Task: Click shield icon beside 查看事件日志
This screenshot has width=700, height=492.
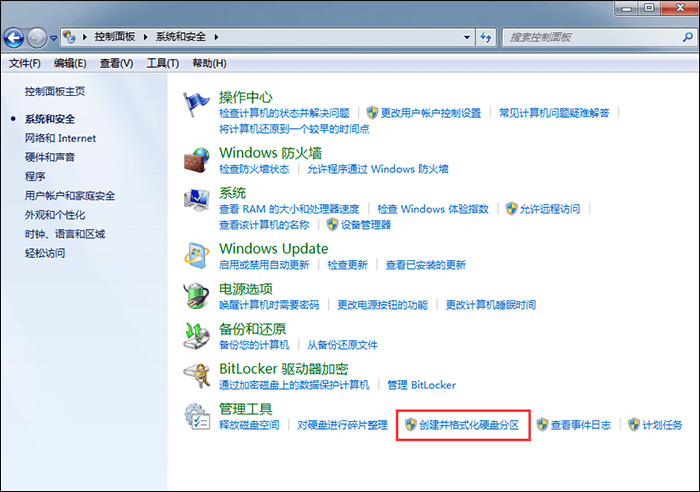Action: (542, 425)
